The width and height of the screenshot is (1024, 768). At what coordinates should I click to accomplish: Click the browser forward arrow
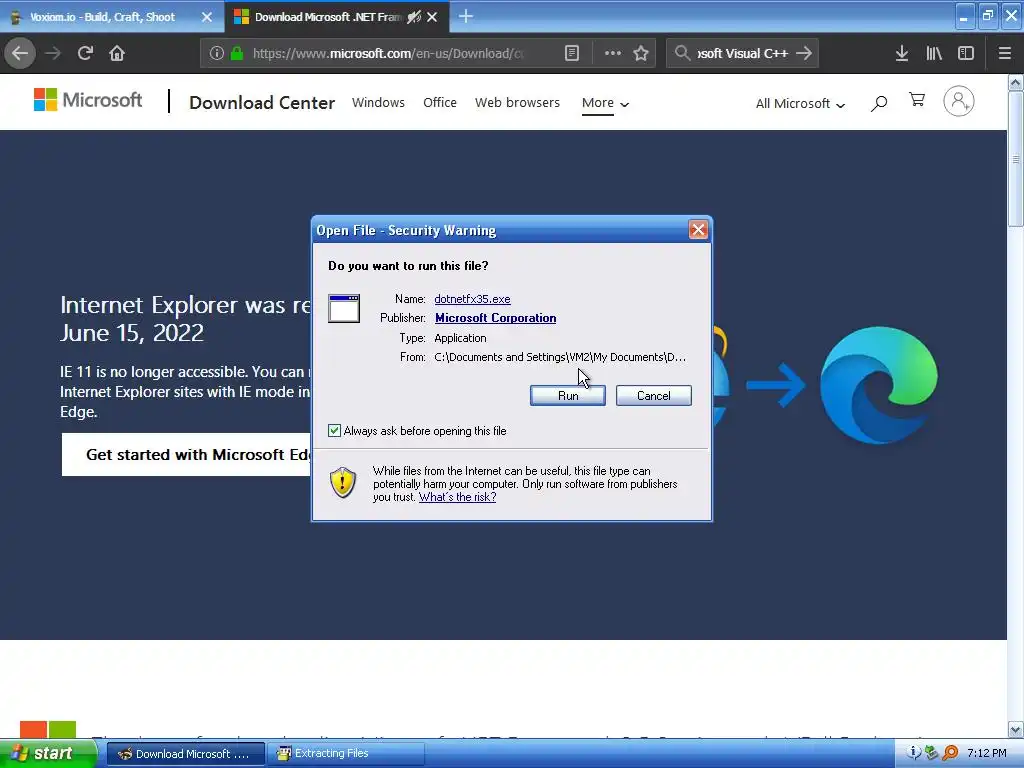pyautogui.click(x=53, y=53)
